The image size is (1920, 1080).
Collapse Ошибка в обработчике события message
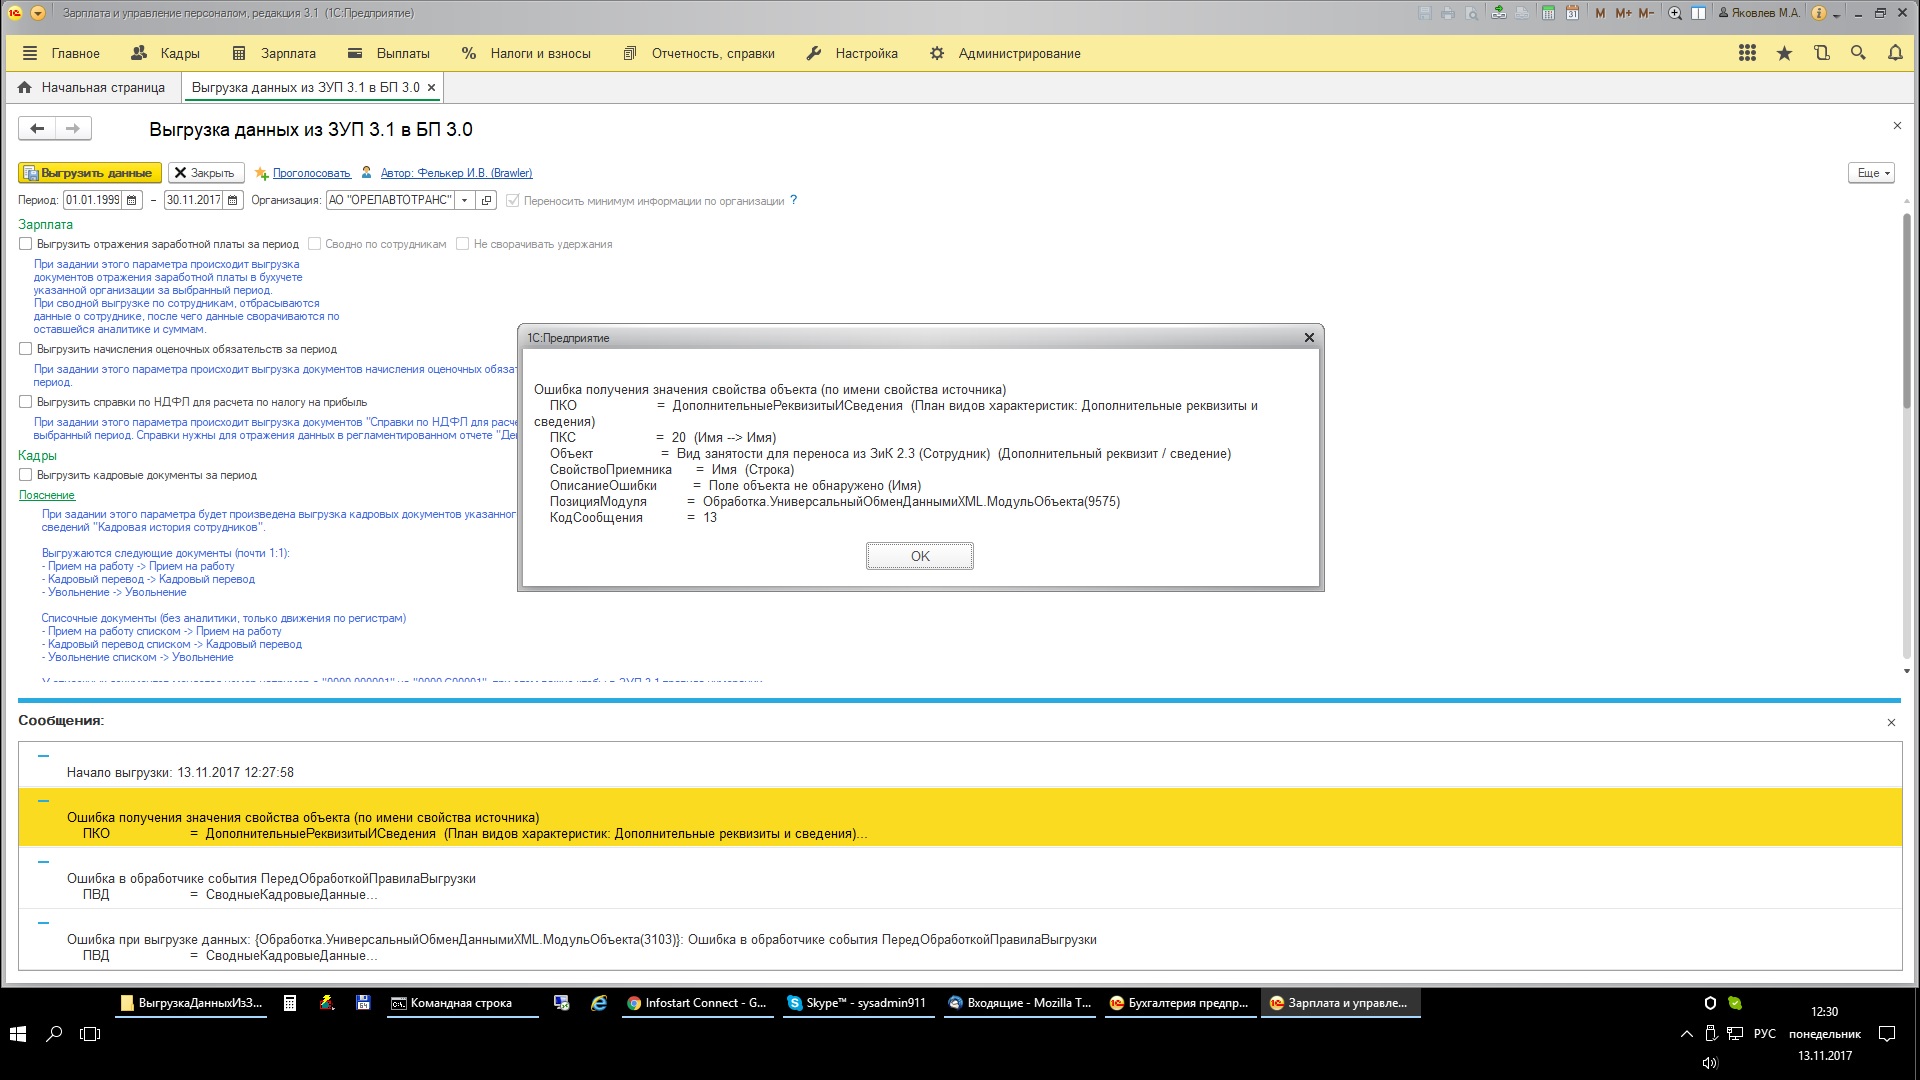click(43, 862)
